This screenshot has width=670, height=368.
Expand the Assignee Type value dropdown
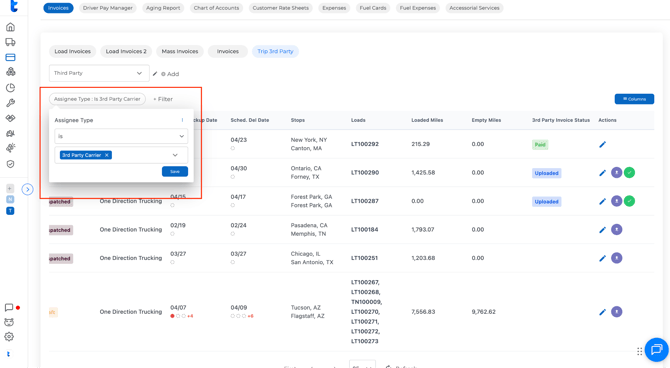(175, 155)
